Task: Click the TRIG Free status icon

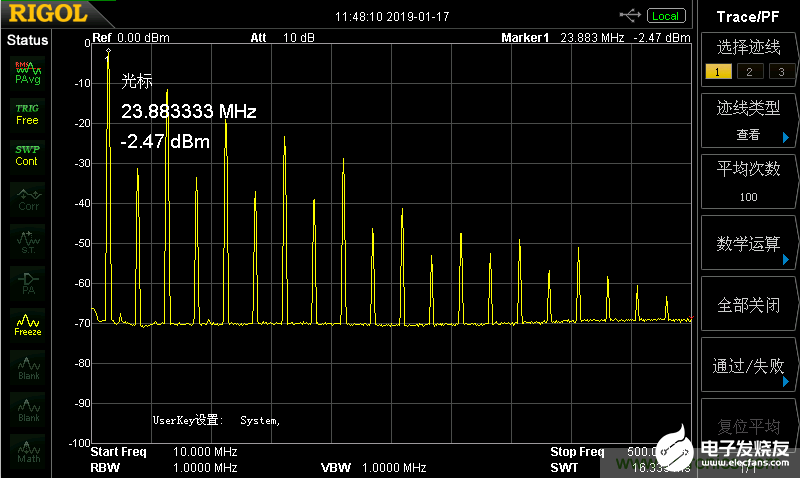Action: [x=27, y=113]
